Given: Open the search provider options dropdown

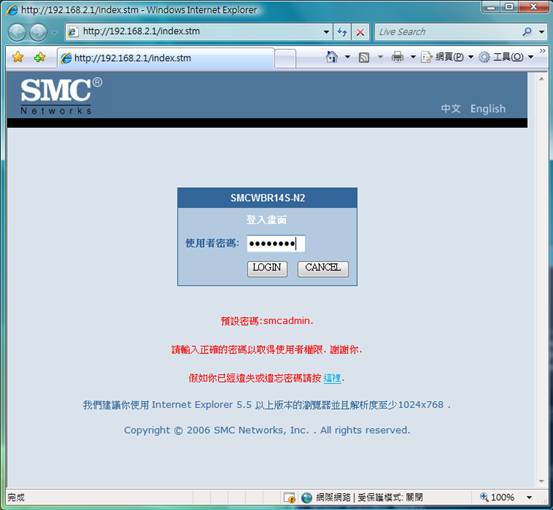Looking at the screenshot, I should click(x=541, y=32).
